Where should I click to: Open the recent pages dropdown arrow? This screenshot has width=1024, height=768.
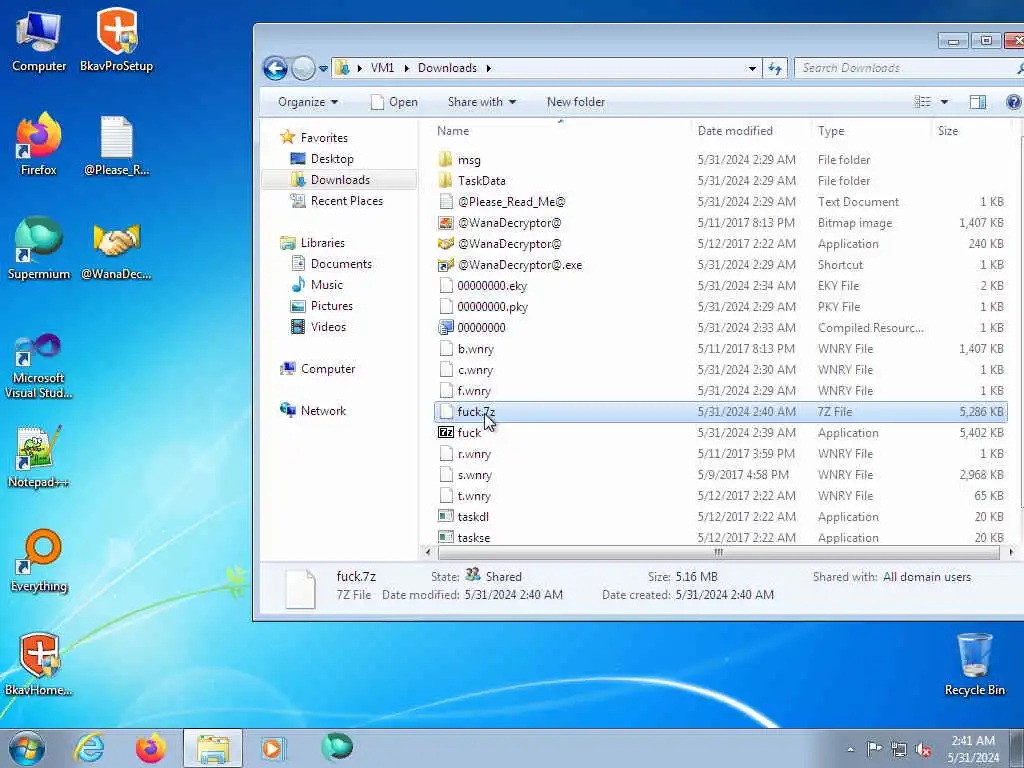[323, 68]
